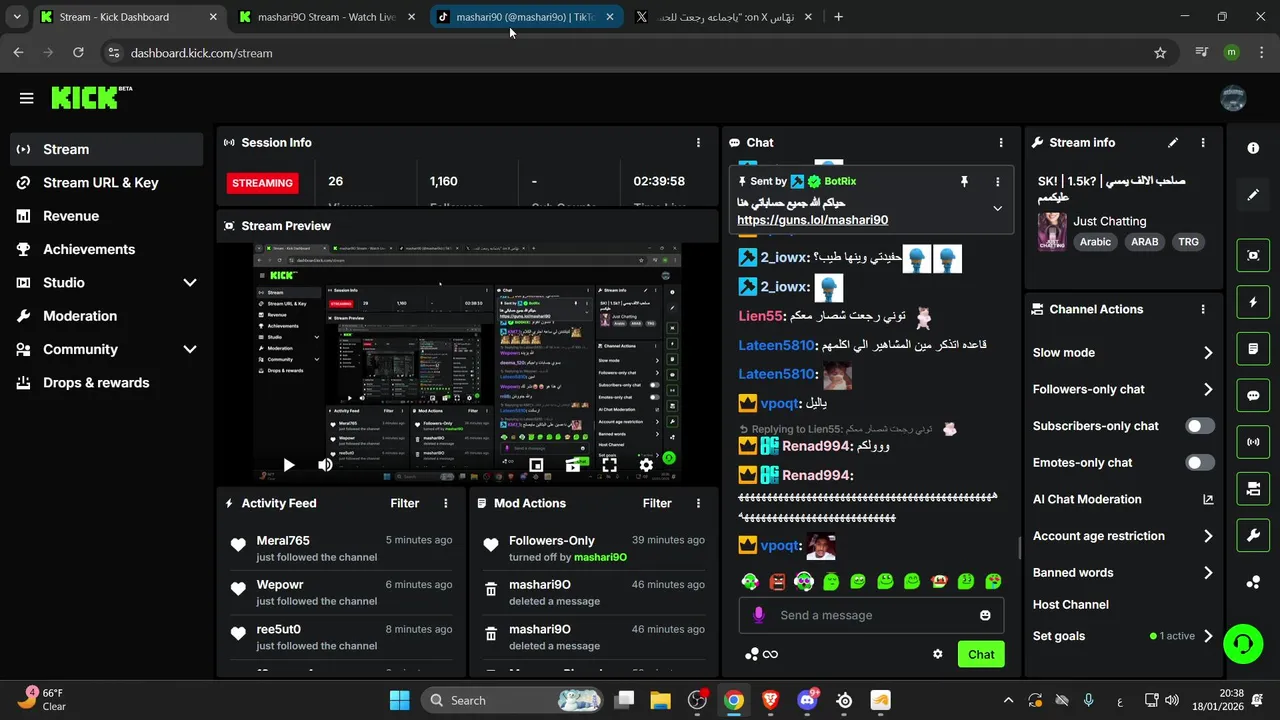Open AI Chat Moderation external link icon
Image resolution: width=1280 pixels, height=720 pixels.
coord(1208,499)
